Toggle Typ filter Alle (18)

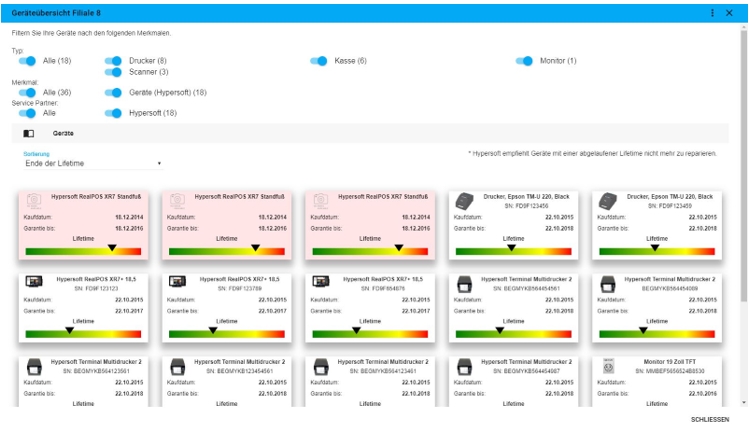click(27, 61)
